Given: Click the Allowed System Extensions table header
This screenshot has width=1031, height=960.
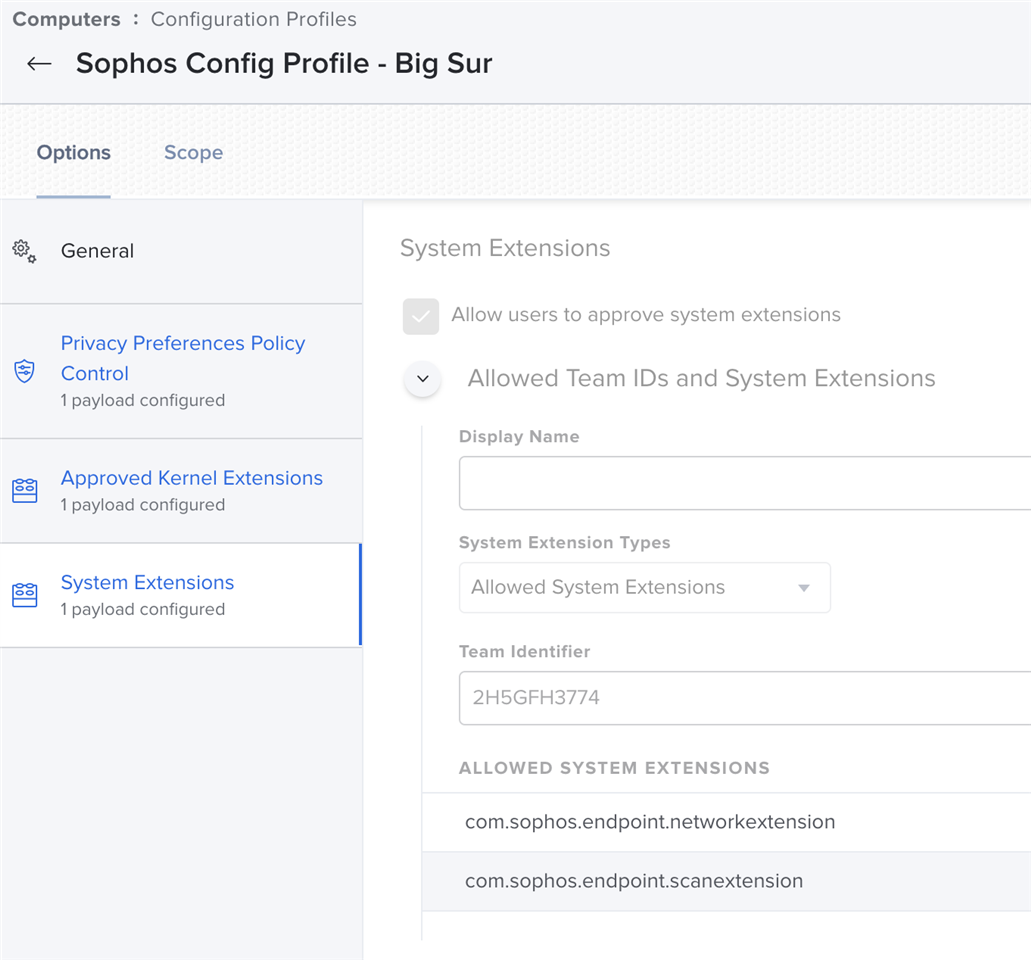Looking at the screenshot, I should tap(614, 768).
